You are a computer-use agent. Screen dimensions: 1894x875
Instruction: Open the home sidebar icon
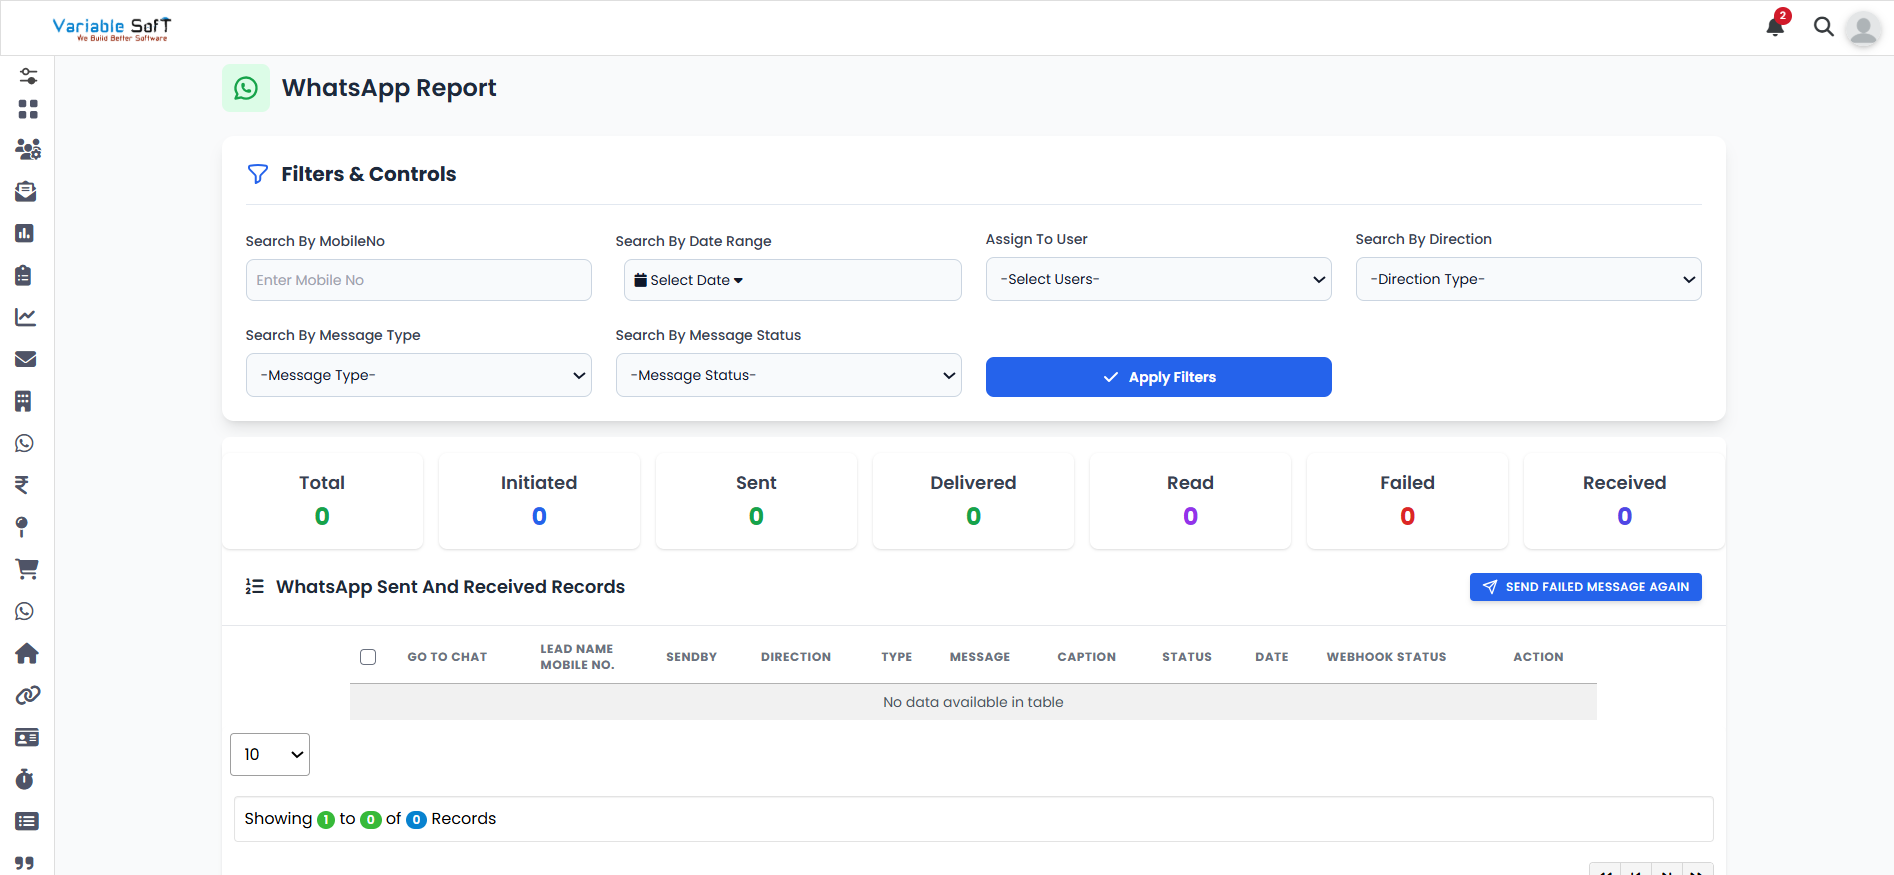coord(26,653)
